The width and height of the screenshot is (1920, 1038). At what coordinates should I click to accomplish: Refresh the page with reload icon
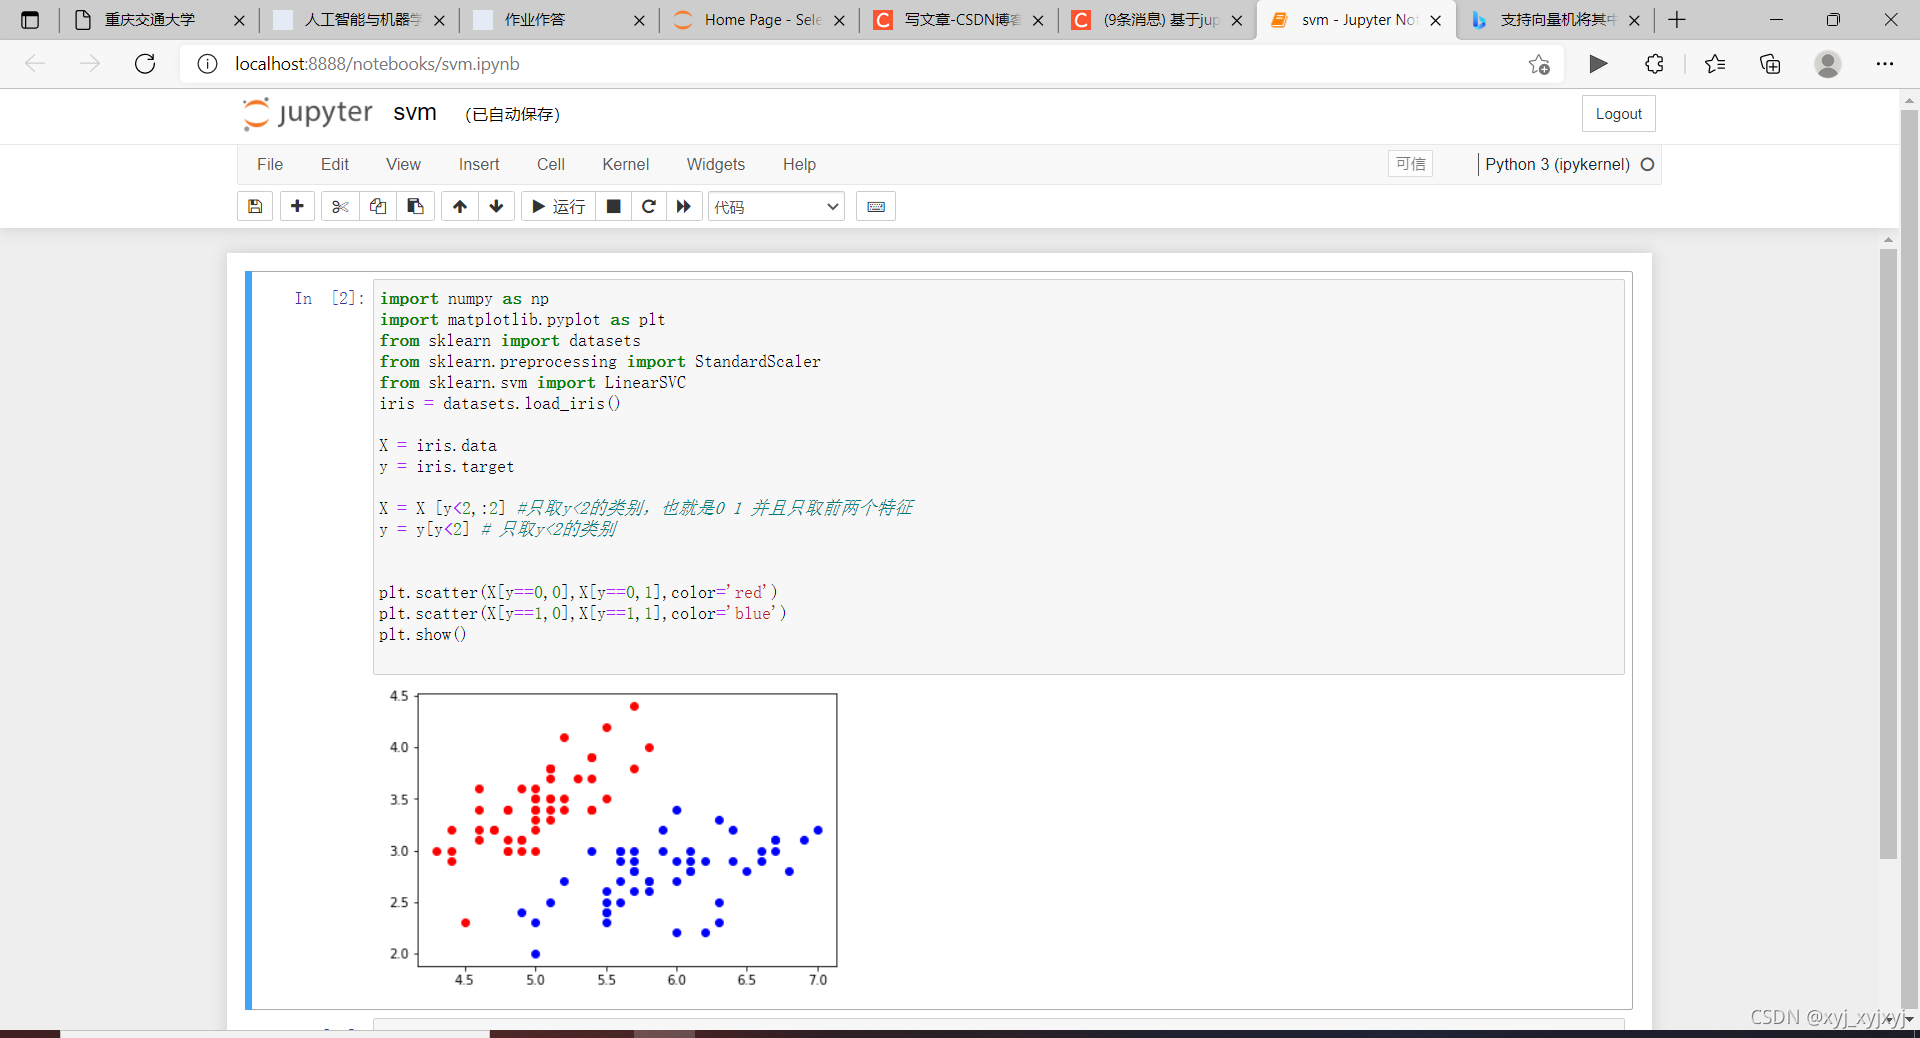click(x=145, y=64)
